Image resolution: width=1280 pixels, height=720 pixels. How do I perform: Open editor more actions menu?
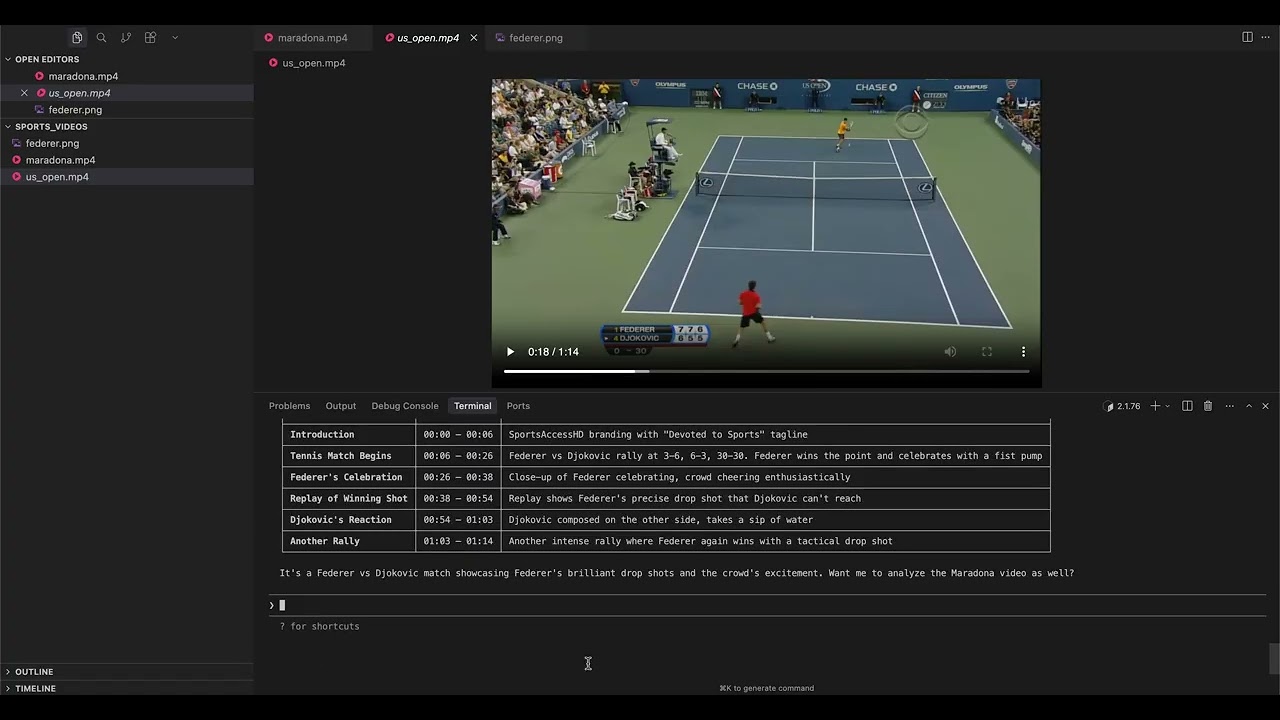click(x=1265, y=37)
